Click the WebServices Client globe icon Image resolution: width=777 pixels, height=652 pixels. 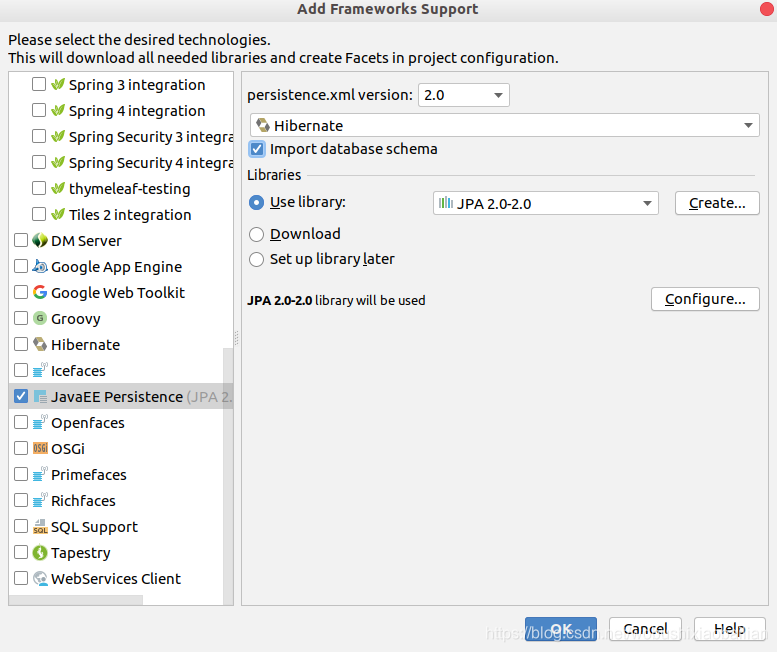coord(40,578)
